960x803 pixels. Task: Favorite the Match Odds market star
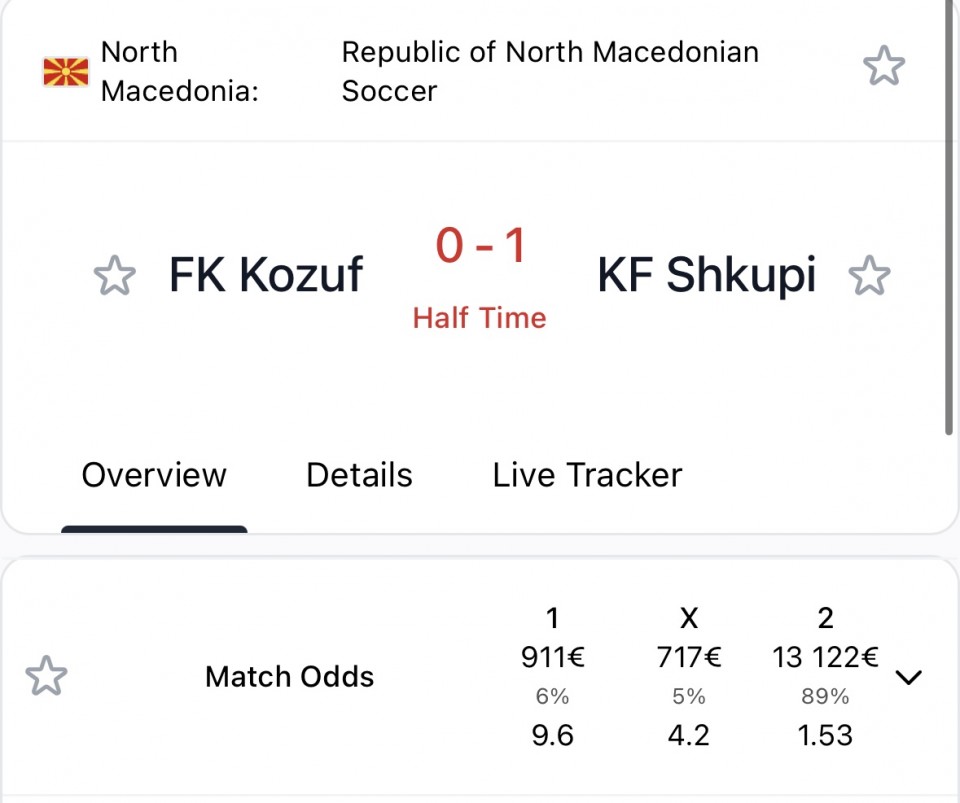tap(46, 676)
